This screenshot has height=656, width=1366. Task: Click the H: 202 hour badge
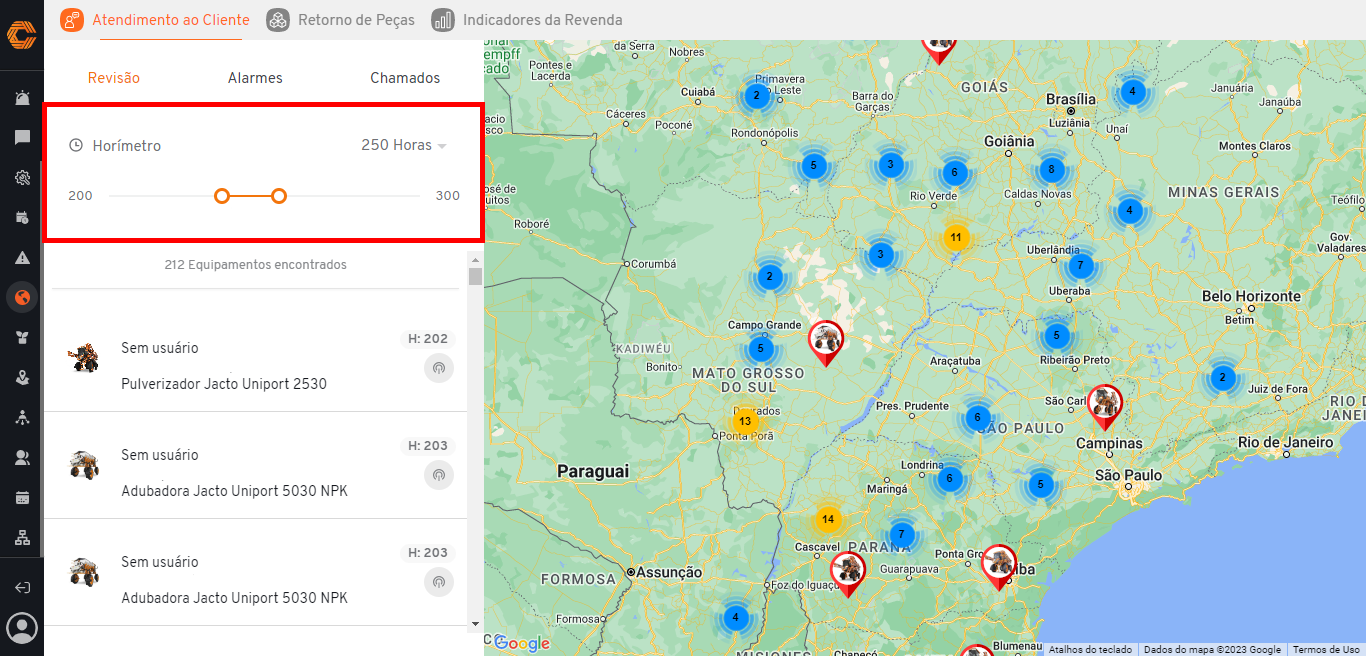(x=428, y=339)
